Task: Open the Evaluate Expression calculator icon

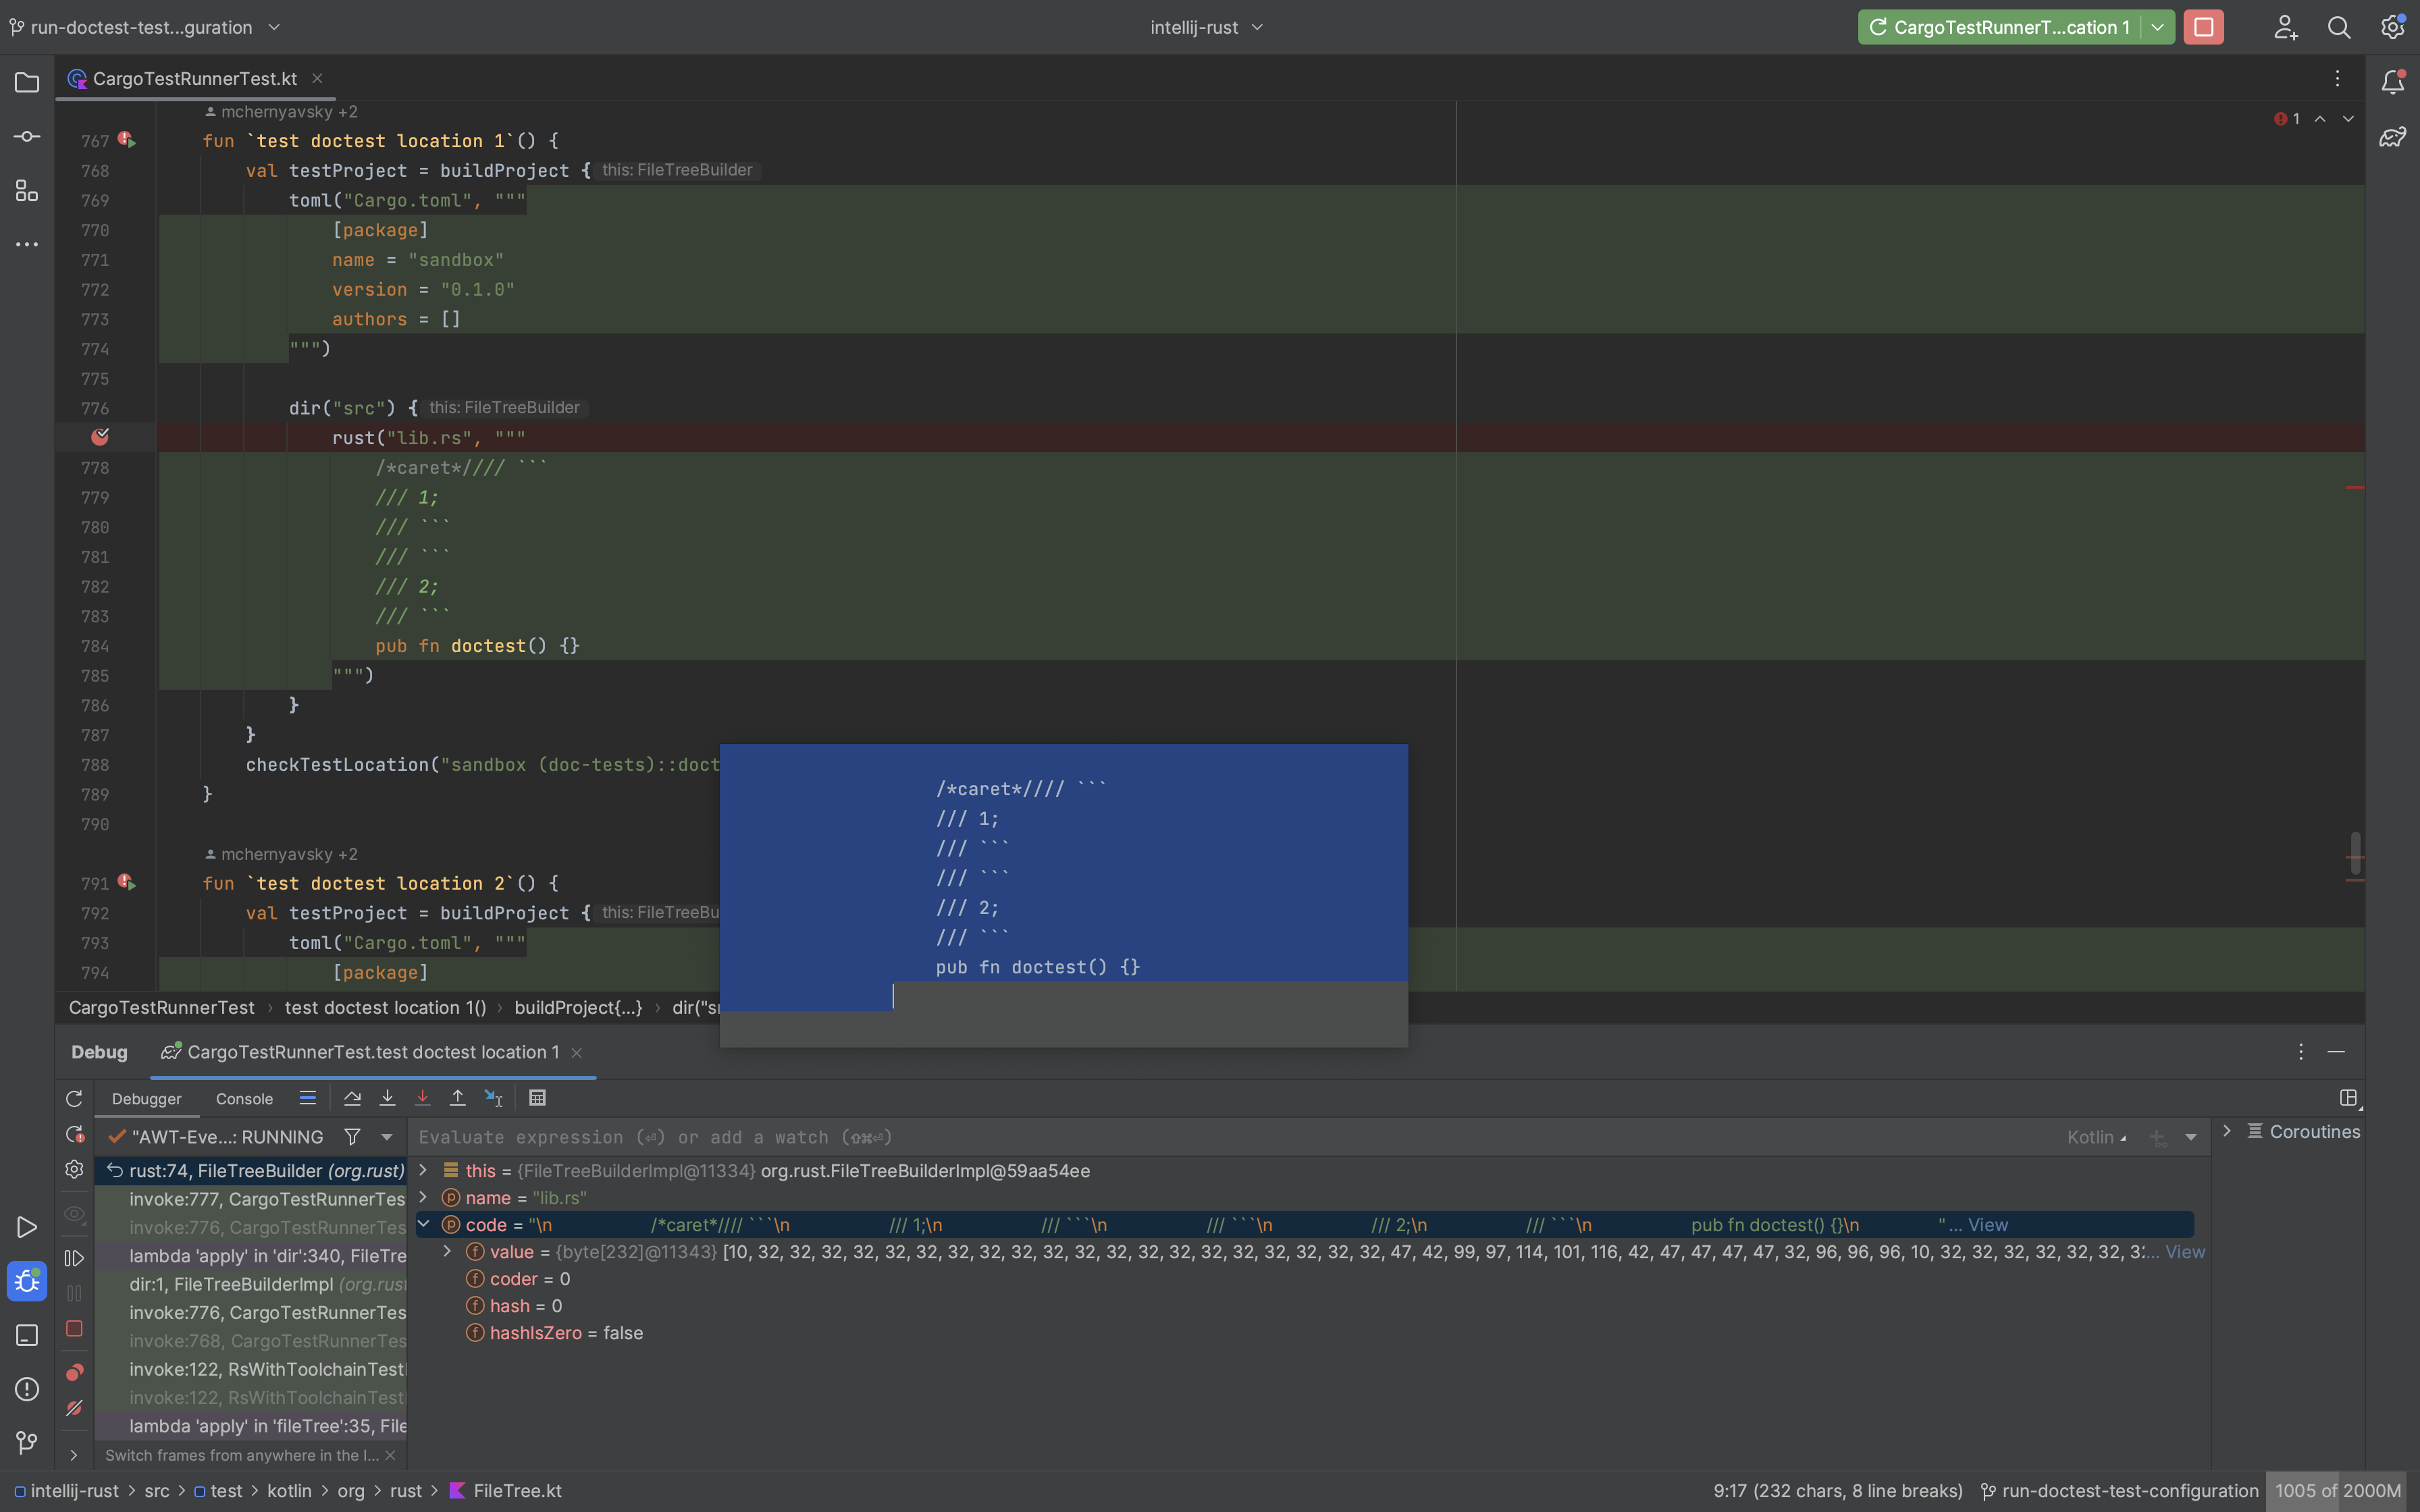Action: [537, 1098]
